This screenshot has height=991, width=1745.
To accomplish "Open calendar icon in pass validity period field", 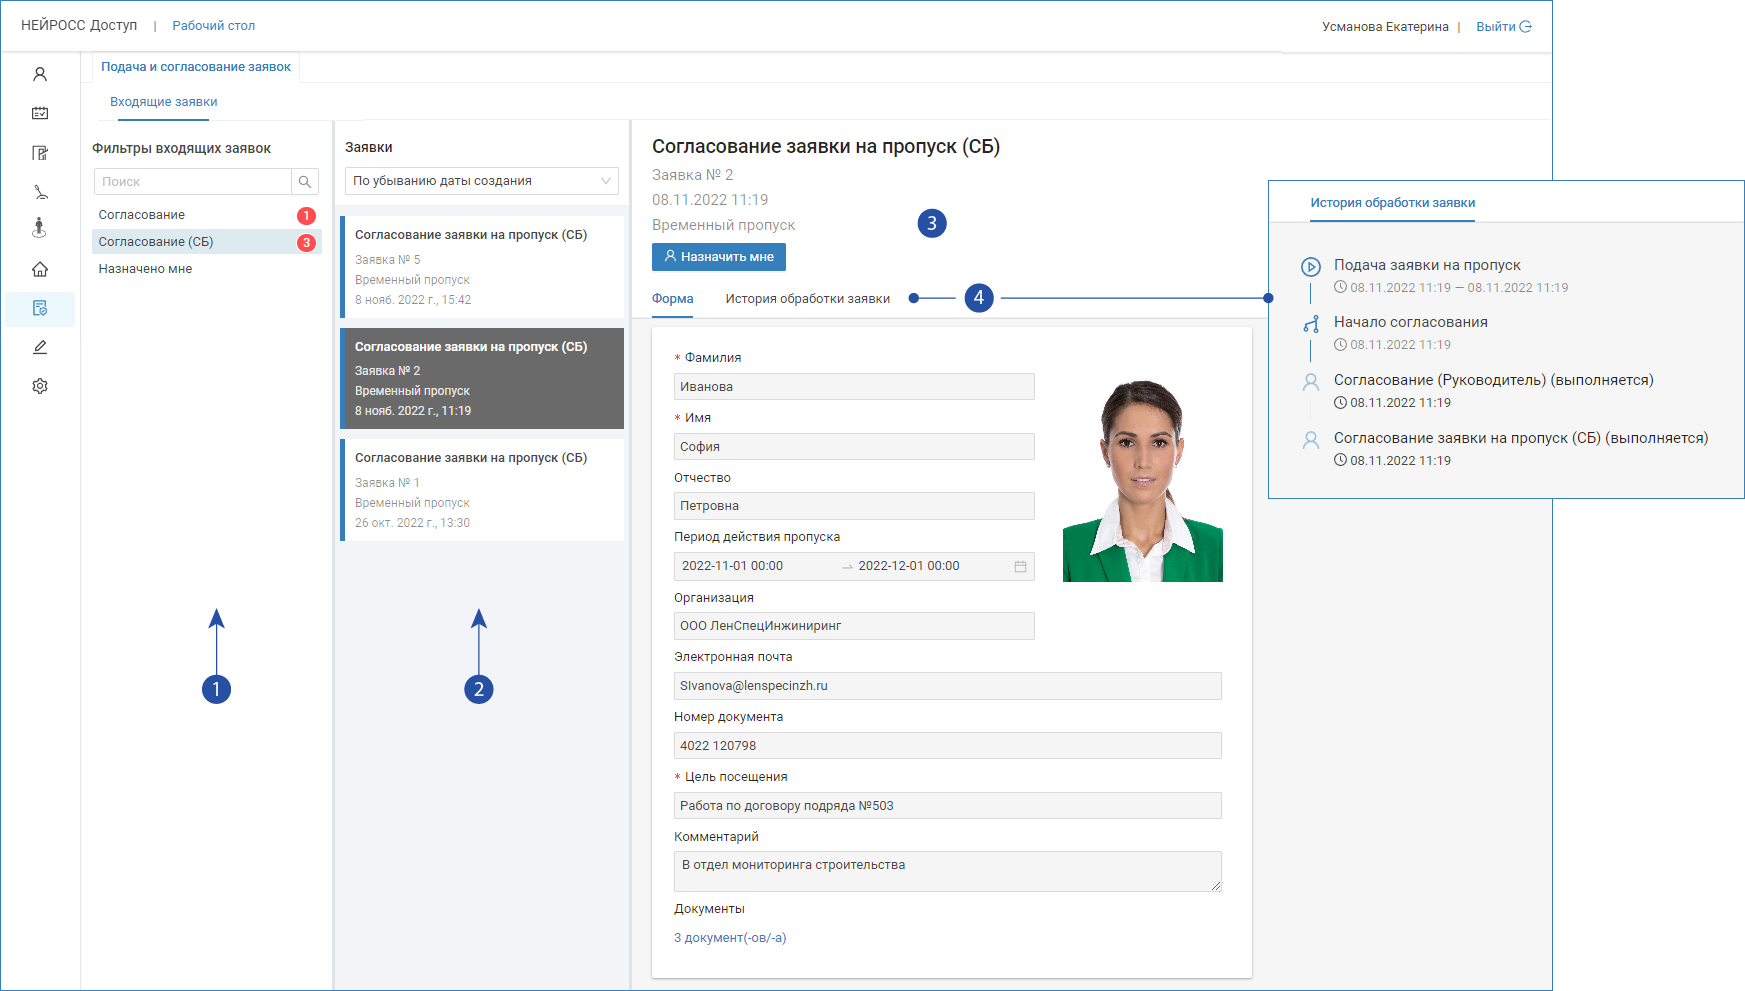I will (x=1020, y=566).
